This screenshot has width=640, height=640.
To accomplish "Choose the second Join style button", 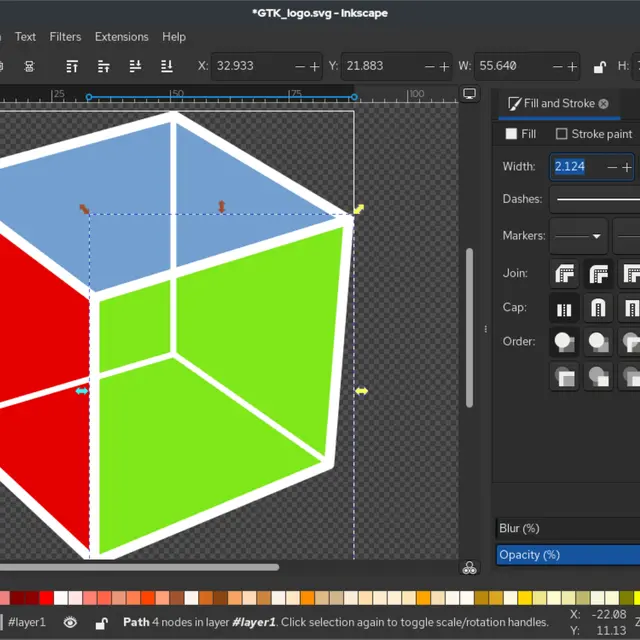I will [x=598, y=273].
